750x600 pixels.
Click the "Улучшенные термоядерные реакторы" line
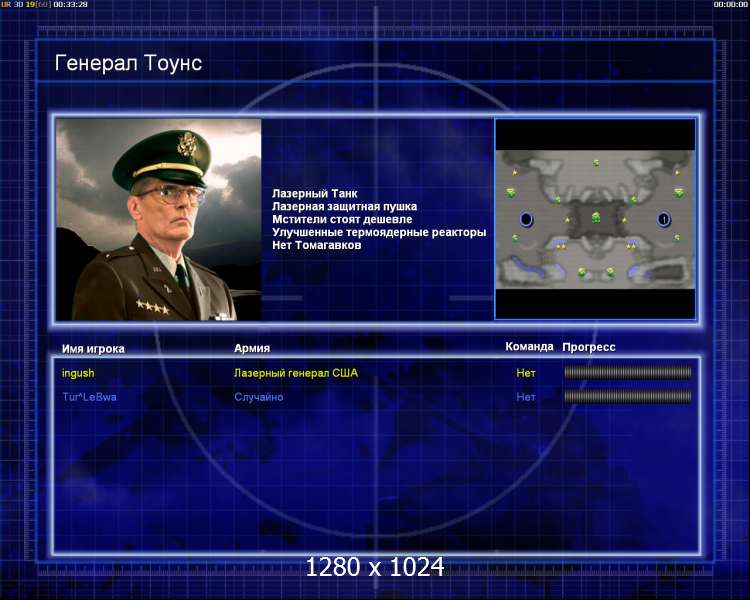click(x=379, y=232)
